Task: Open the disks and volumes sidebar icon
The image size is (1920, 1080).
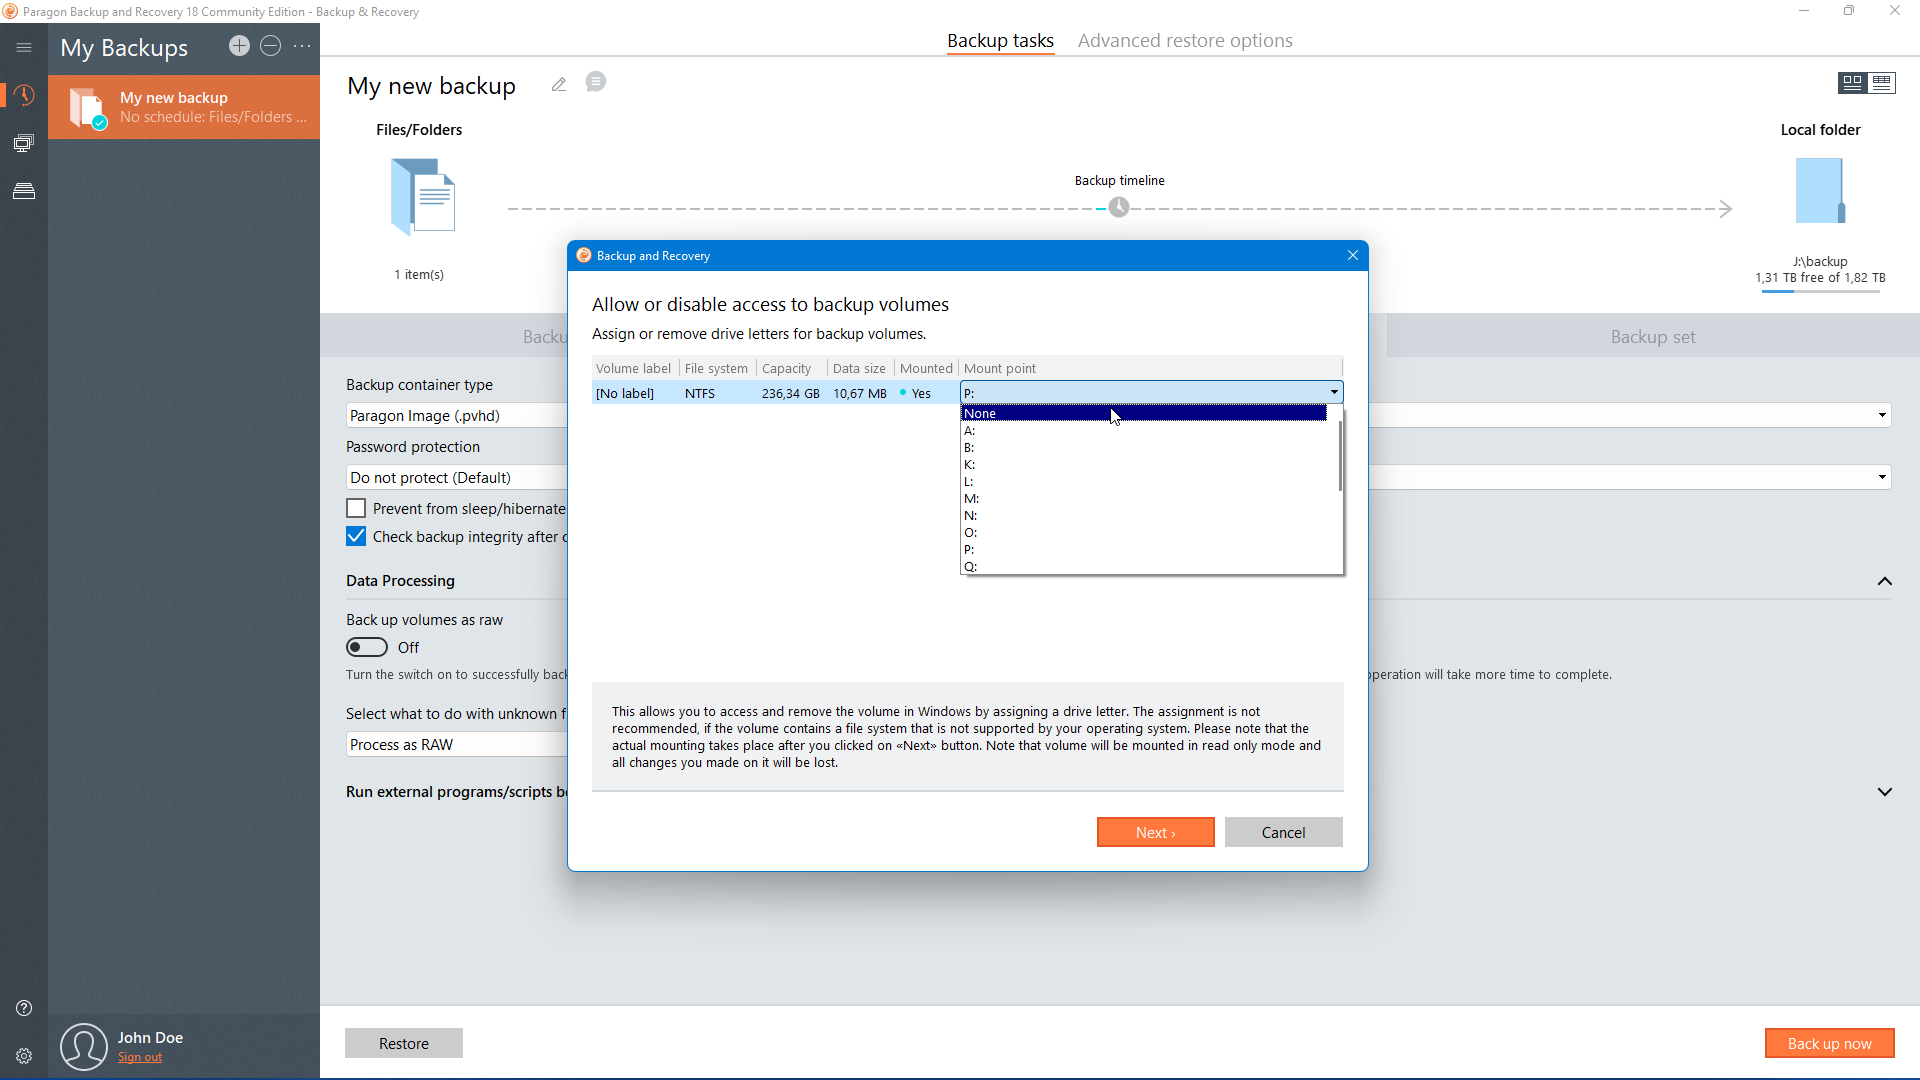Action: click(x=24, y=191)
